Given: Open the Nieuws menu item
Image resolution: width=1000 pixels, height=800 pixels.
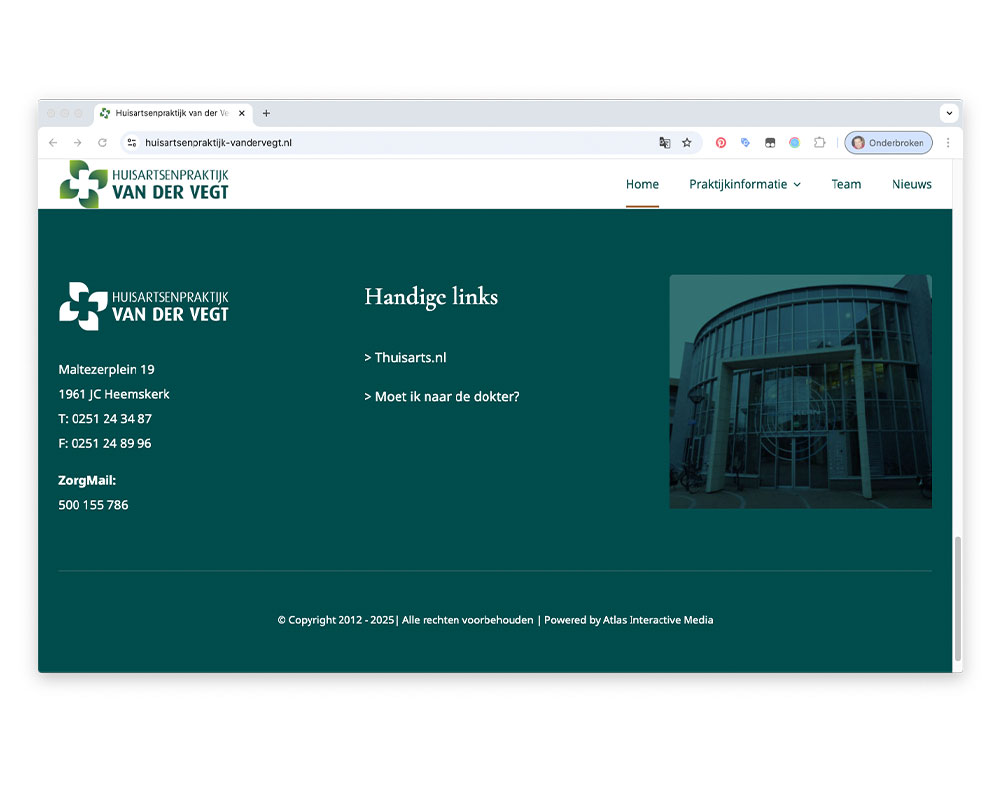Looking at the screenshot, I should pos(911,184).
